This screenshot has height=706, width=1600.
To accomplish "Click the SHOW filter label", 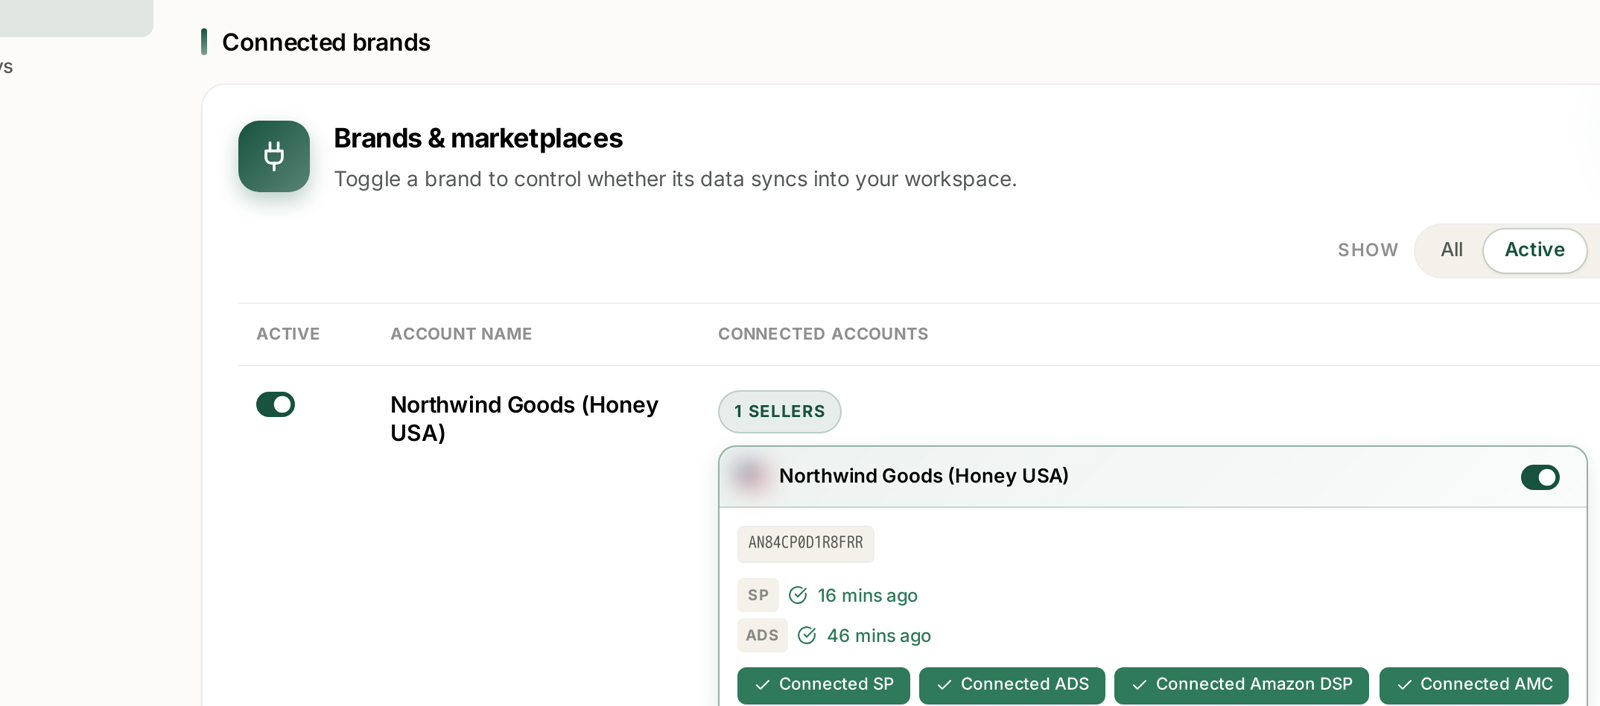I will 1368,250.
